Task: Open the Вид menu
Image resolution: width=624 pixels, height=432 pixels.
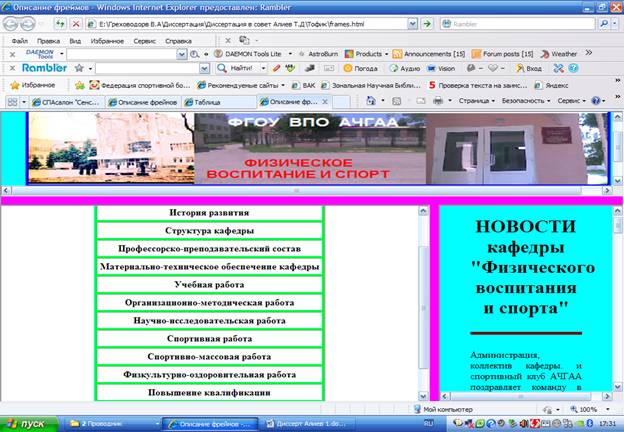Action: tap(75, 41)
